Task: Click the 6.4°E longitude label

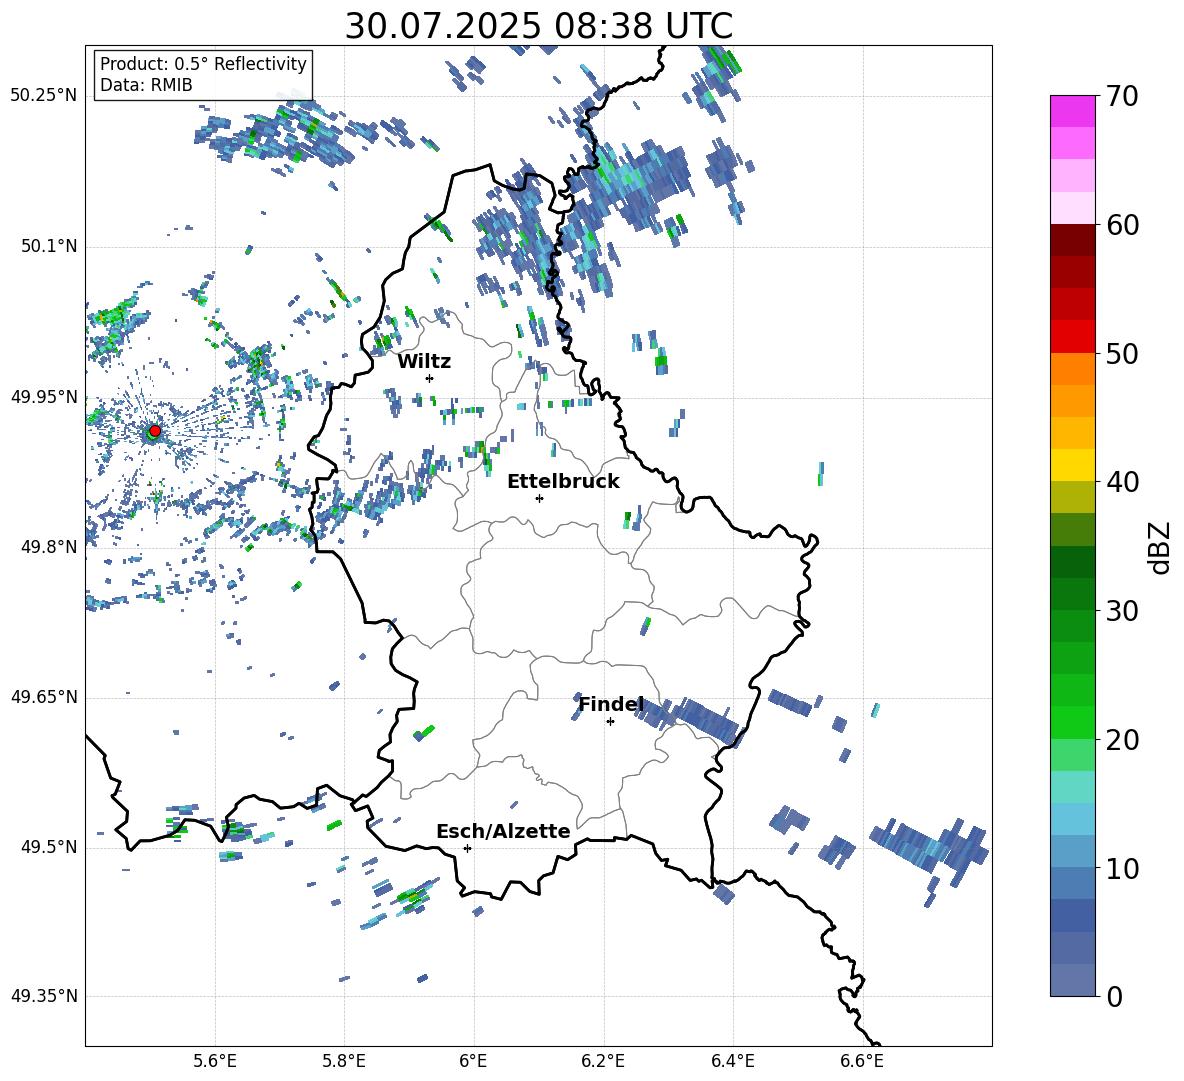Action: point(733,1061)
